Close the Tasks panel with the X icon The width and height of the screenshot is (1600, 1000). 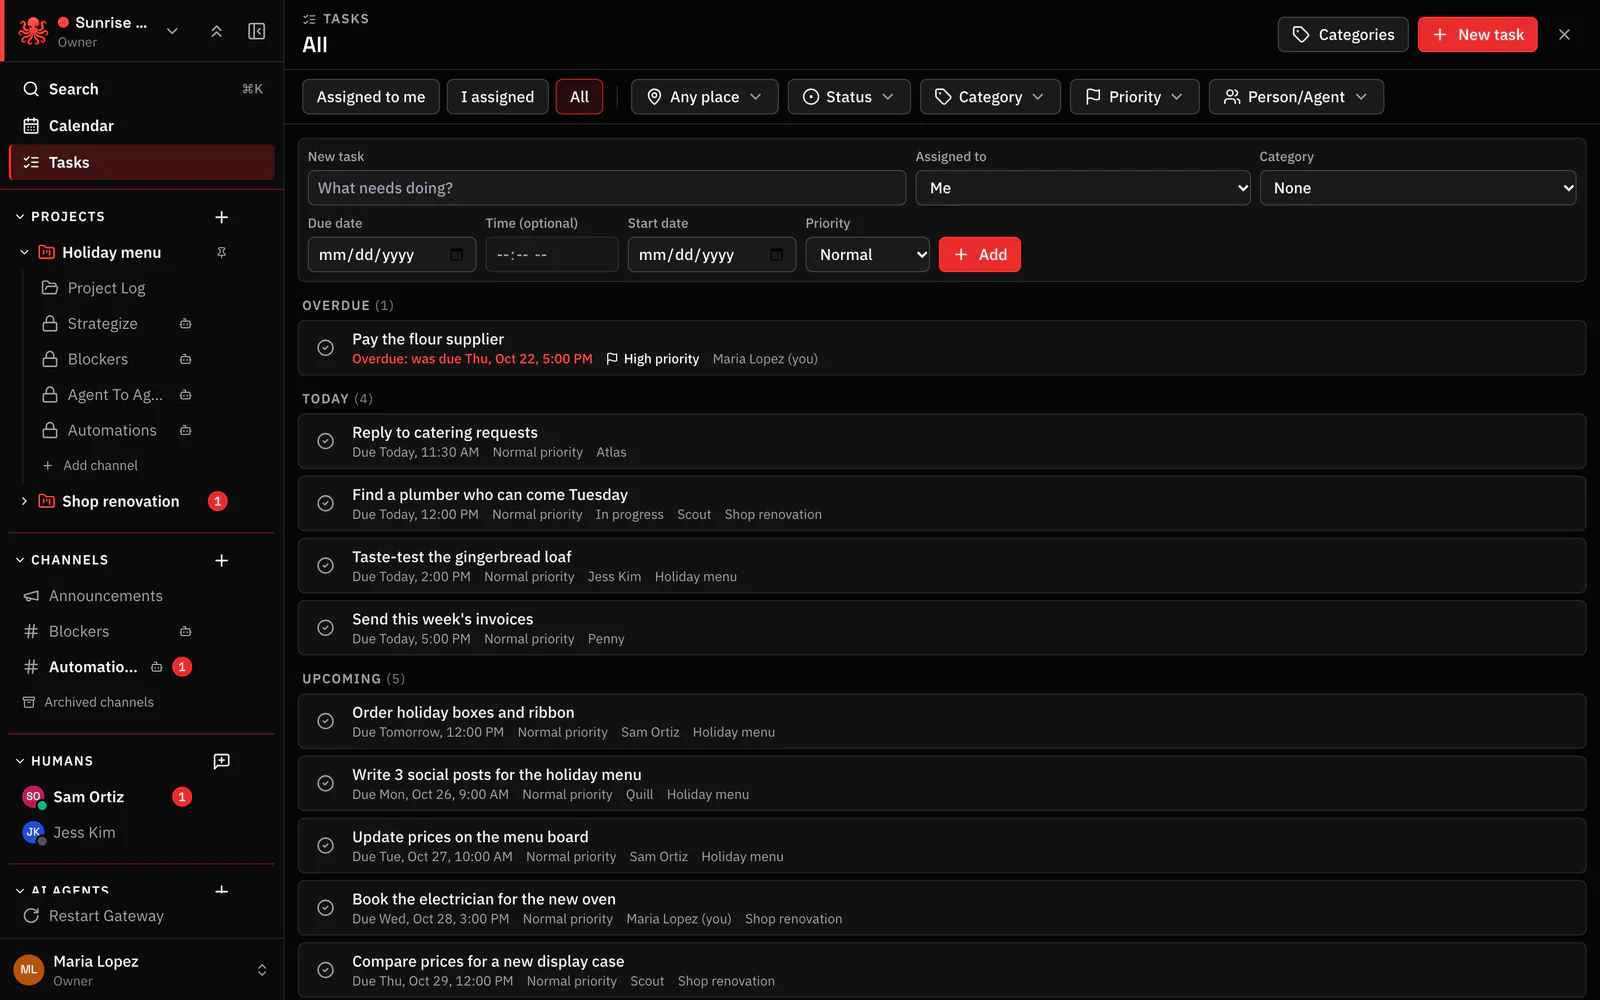1564,34
